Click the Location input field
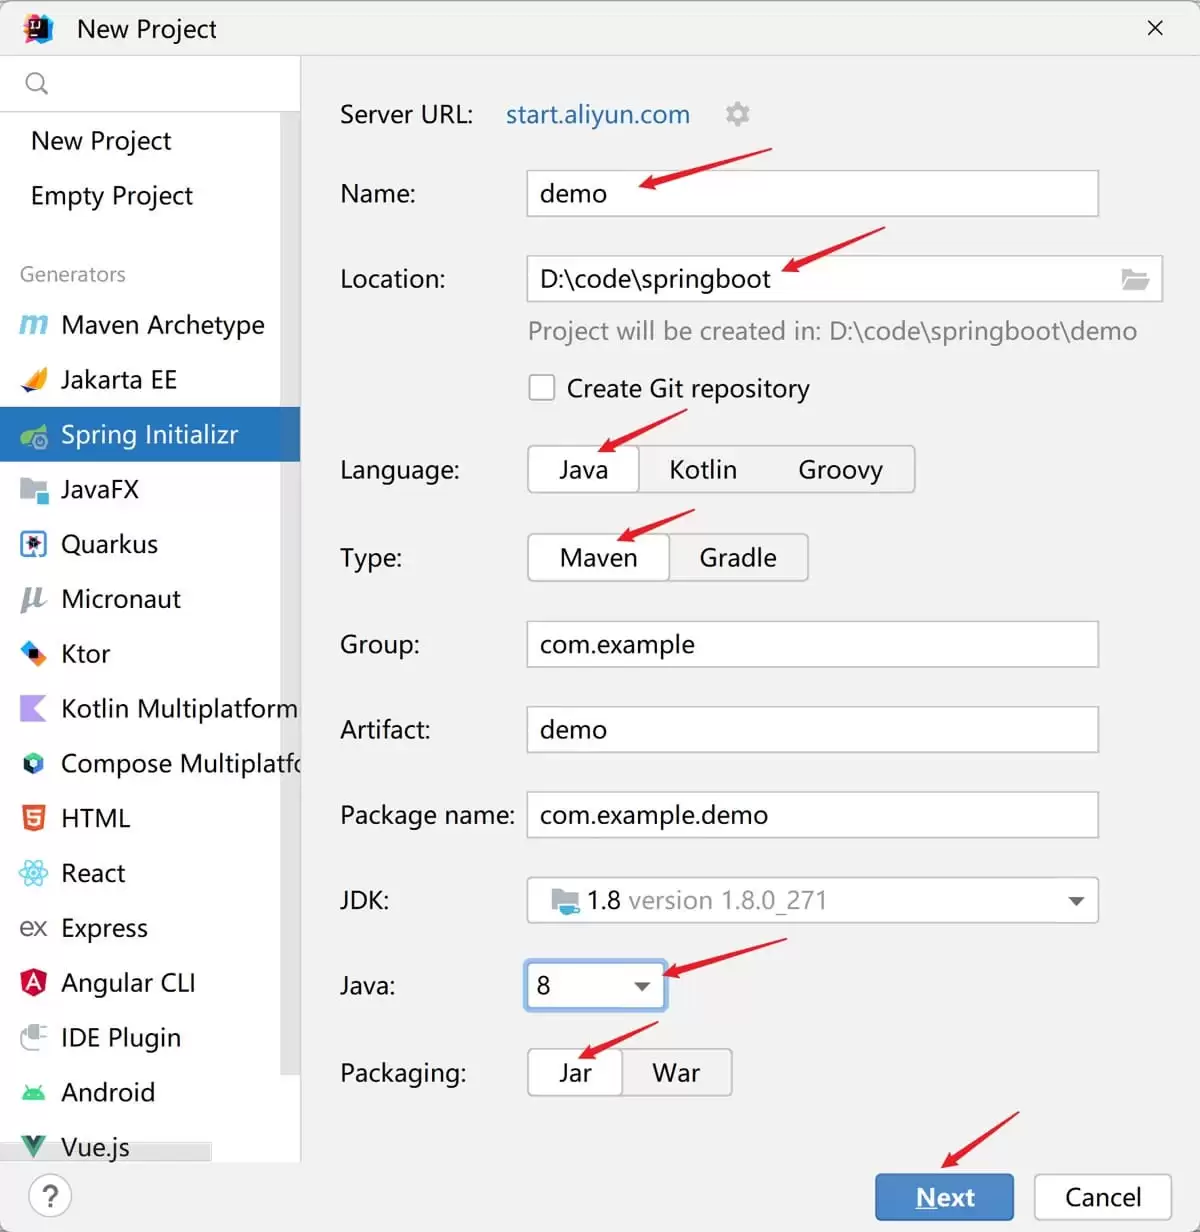 [x=844, y=279]
